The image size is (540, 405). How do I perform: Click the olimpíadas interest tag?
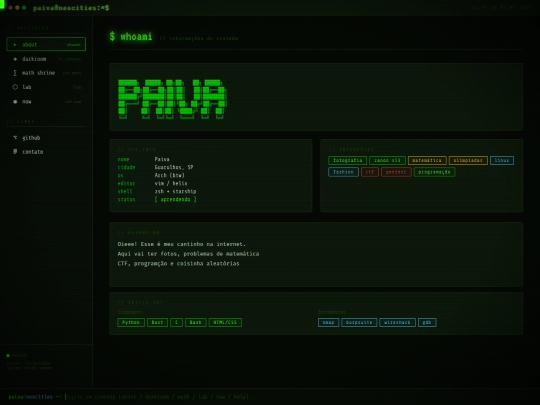468,160
